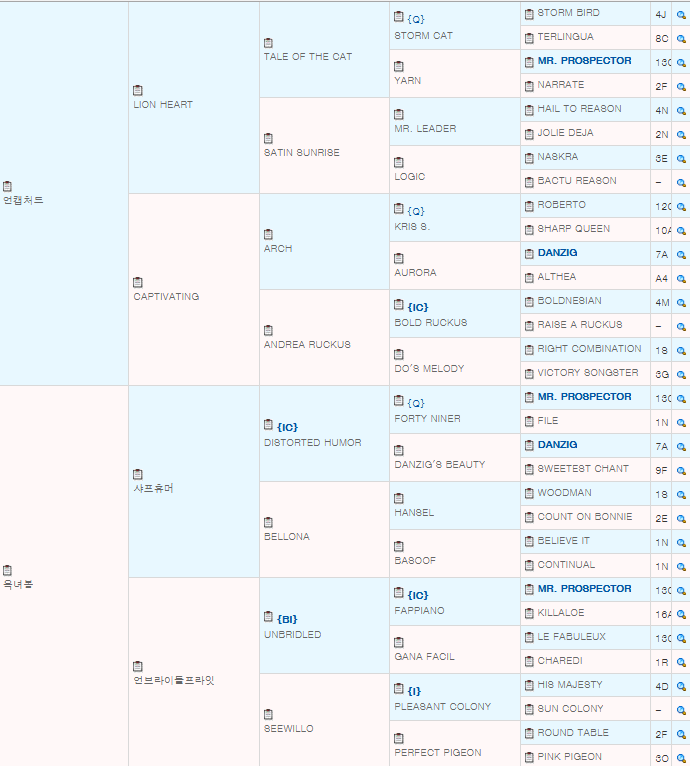Select the horse name UNBRIDLED
The height and width of the screenshot is (766, 690).
pyautogui.click(x=293, y=635)
